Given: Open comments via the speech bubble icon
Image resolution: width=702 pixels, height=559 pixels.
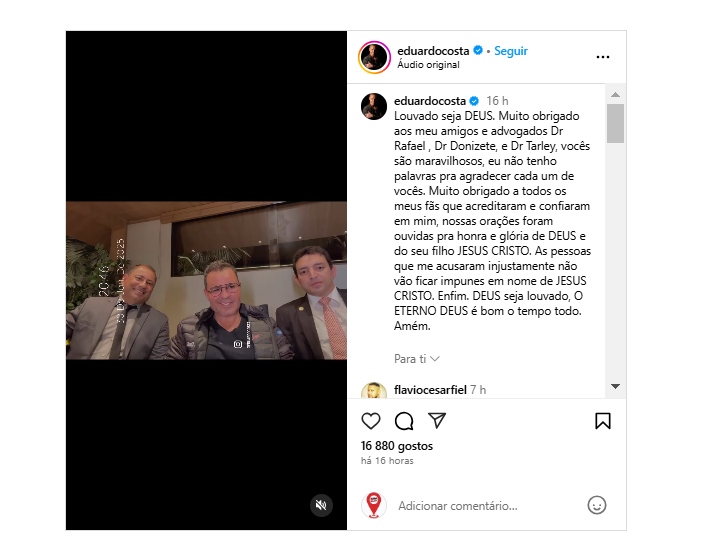Looking at the screenshot, I should pyautogui.click(x=404, y=421).
